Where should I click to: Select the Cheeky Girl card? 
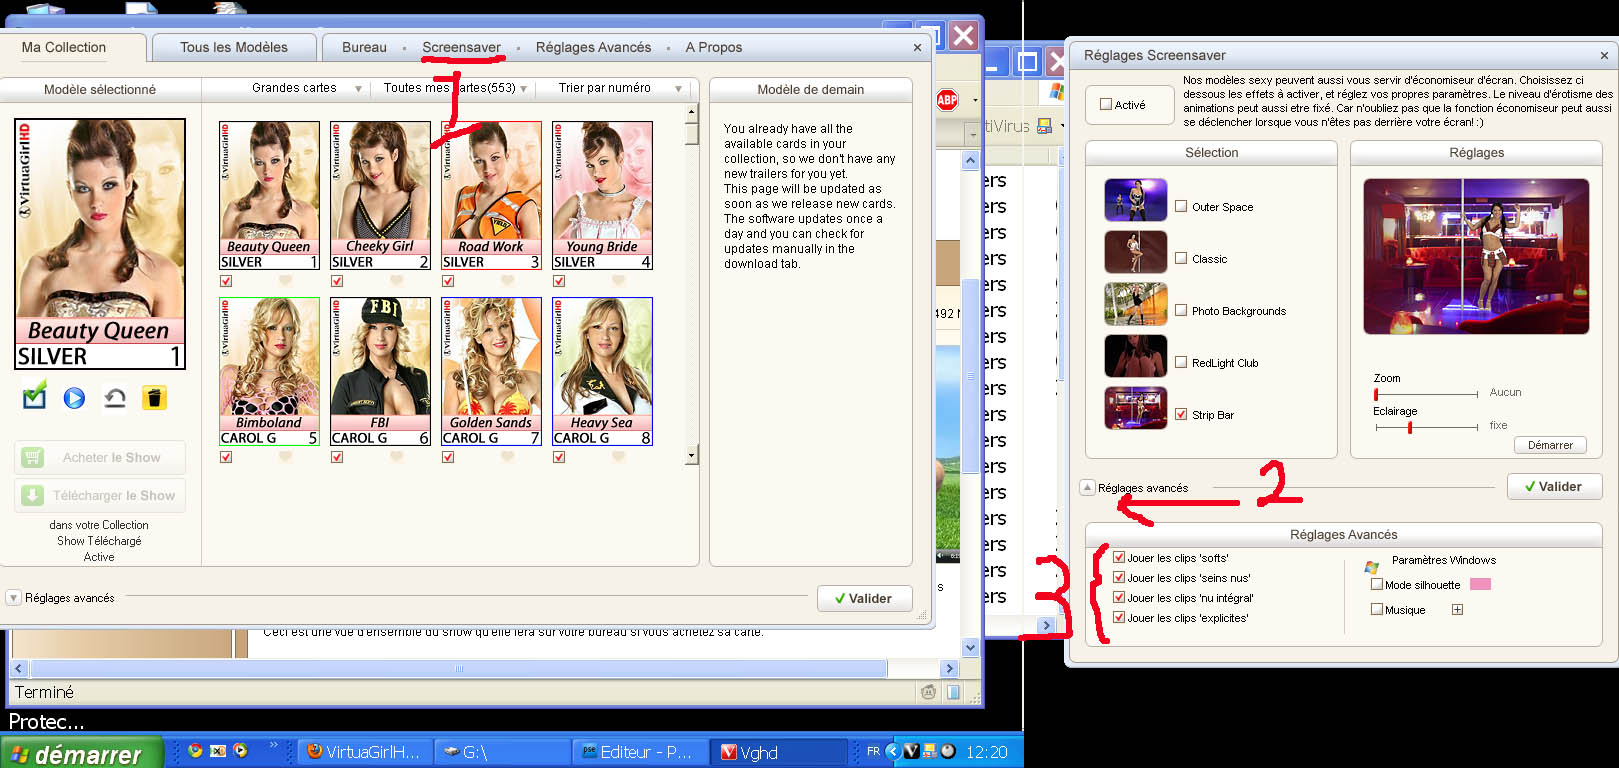point(380,196)
